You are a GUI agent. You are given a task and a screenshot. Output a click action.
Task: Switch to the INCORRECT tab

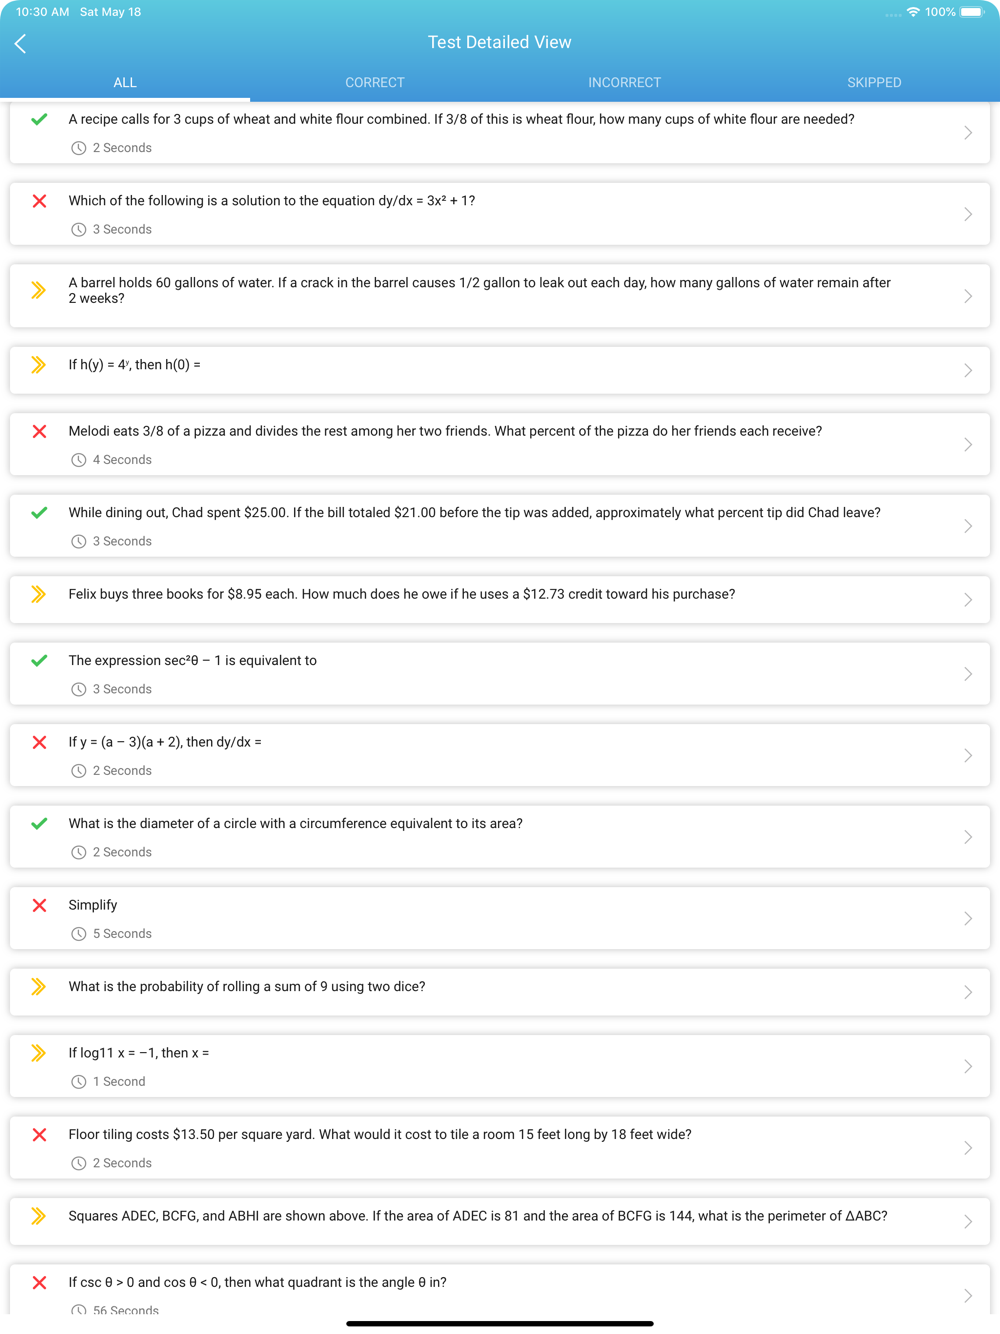click(625, 83)
